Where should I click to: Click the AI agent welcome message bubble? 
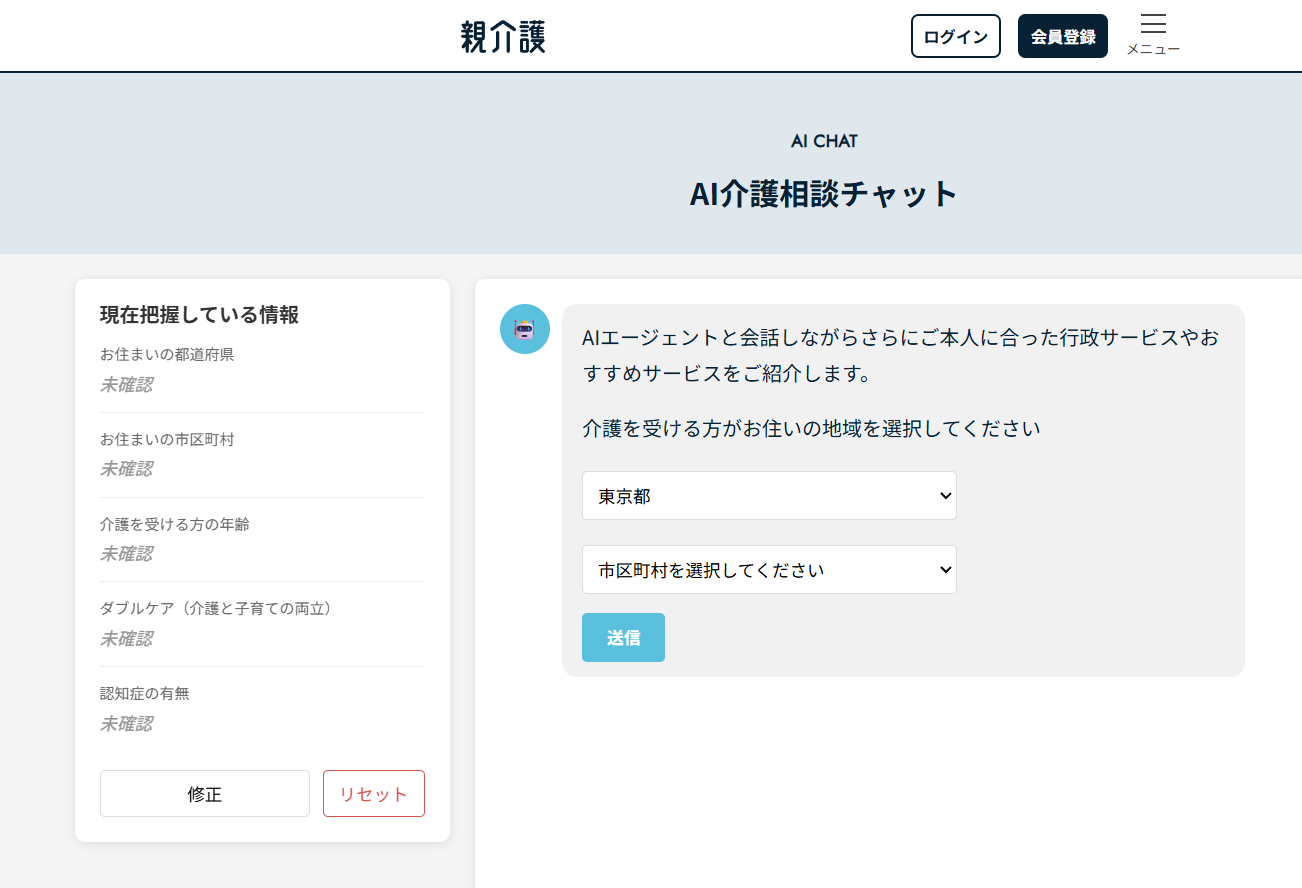click(x=900, y=357)
